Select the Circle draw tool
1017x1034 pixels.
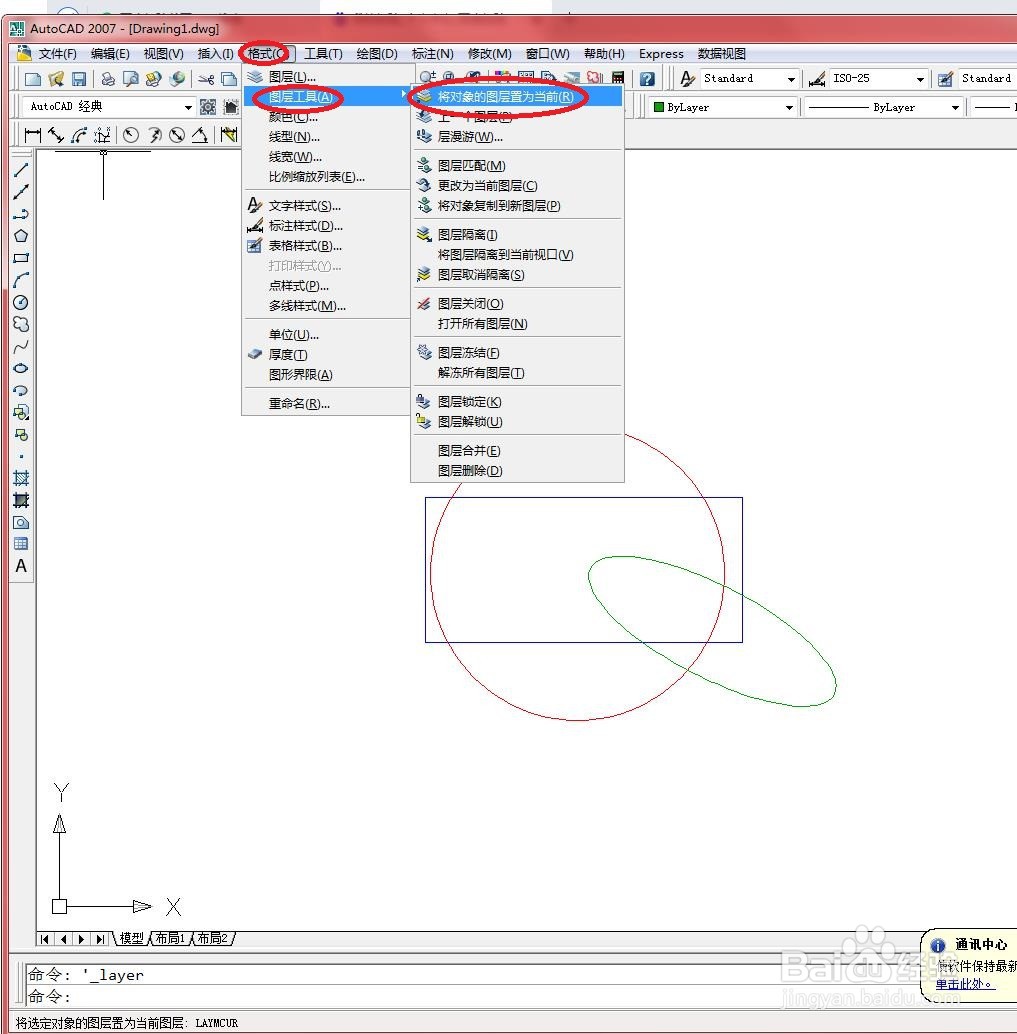[21, 303]
